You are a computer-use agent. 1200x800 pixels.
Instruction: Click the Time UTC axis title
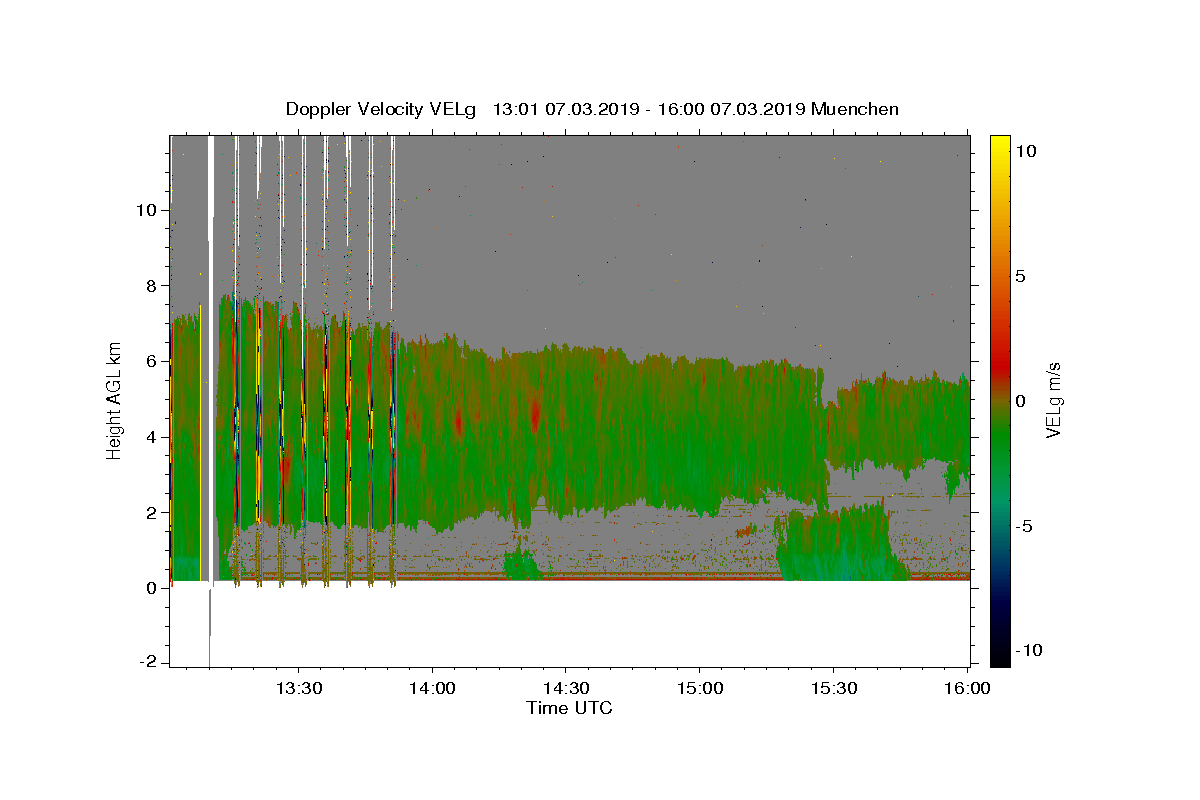tap(569, 708)
